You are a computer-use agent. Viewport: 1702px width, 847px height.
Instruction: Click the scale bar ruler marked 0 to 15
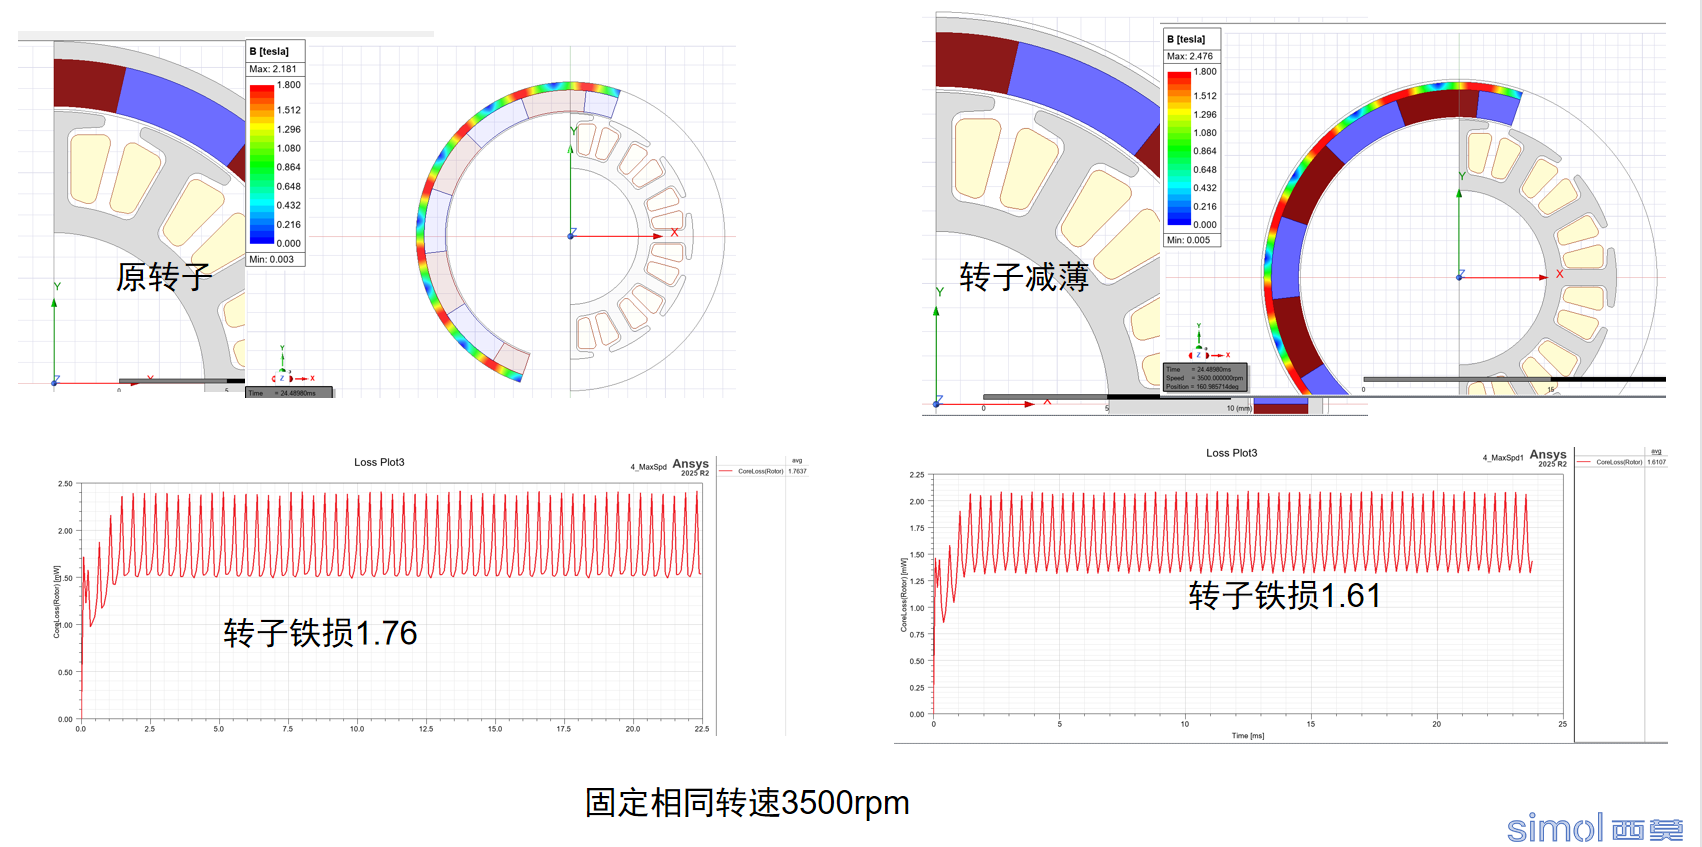[1514, 380]
